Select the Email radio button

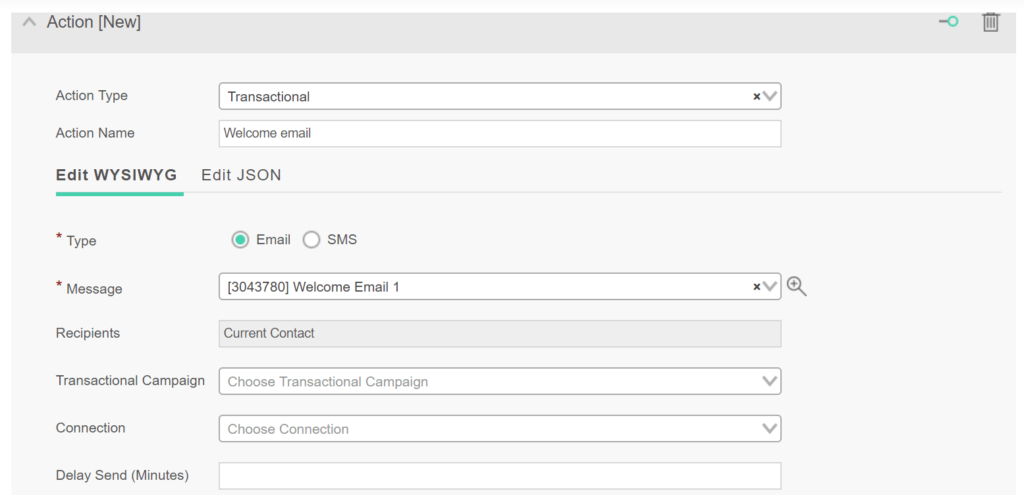point(240,240)
